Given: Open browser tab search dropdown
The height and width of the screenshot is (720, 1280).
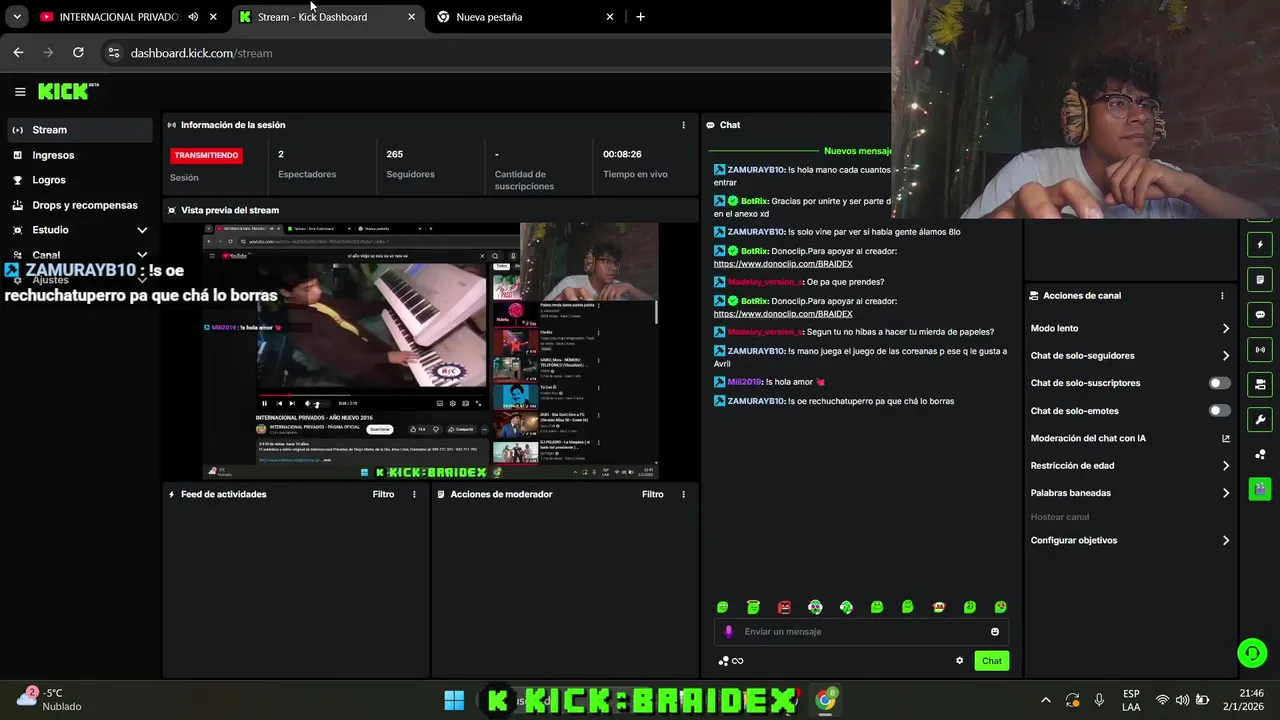Looking at the screenshot, I should coord(17,17).
